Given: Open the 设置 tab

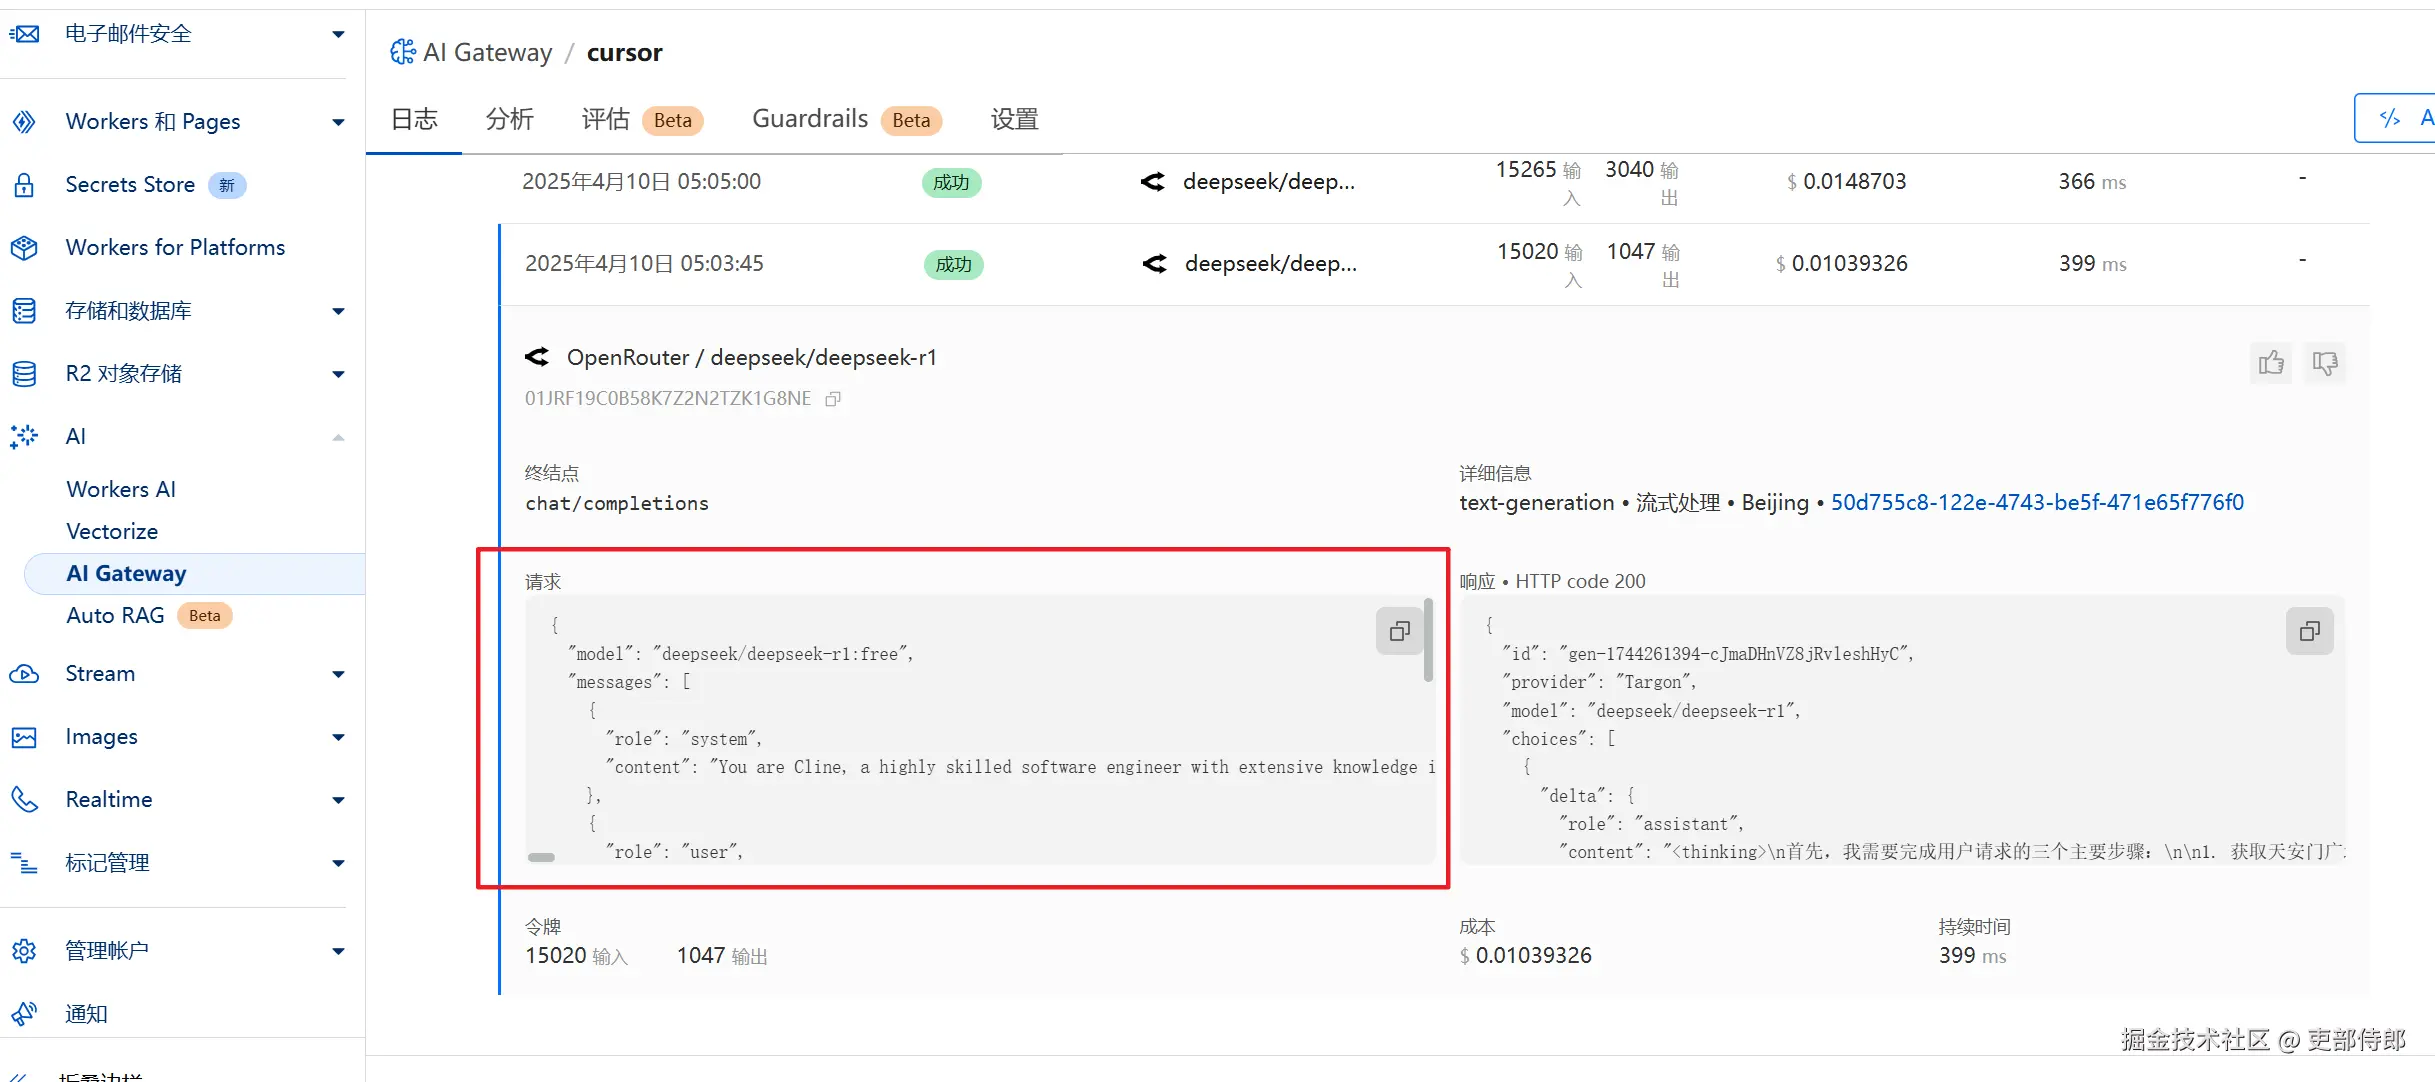Looking at the screenshot, I should (x=1014, y=120).
